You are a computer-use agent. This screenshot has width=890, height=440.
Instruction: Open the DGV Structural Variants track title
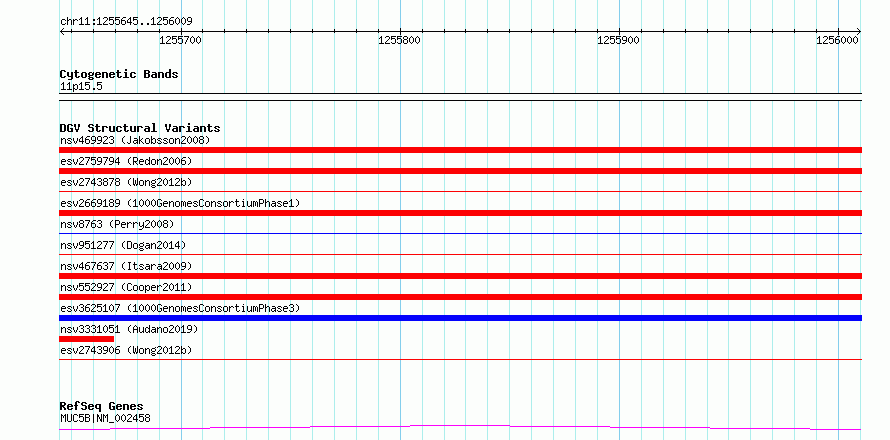coord(140,128)
